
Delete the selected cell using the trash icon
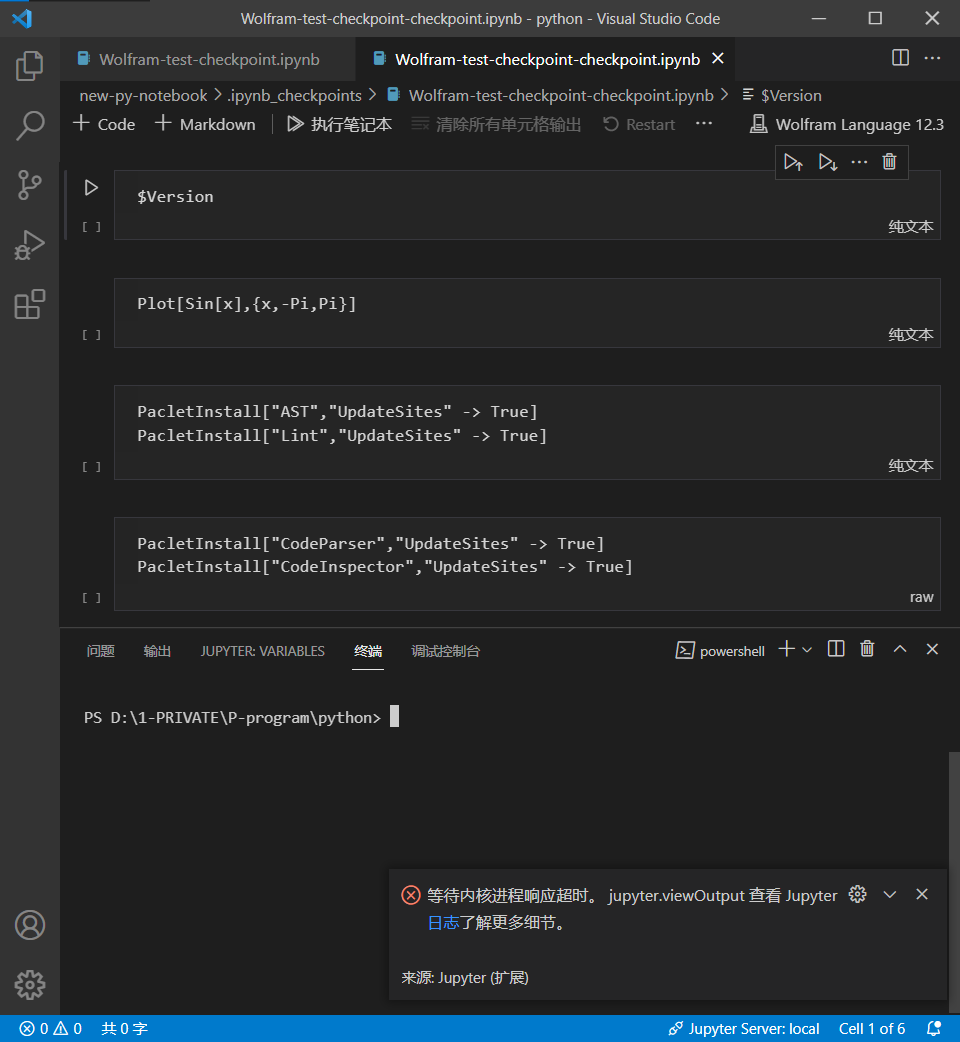tap(889, 161)
